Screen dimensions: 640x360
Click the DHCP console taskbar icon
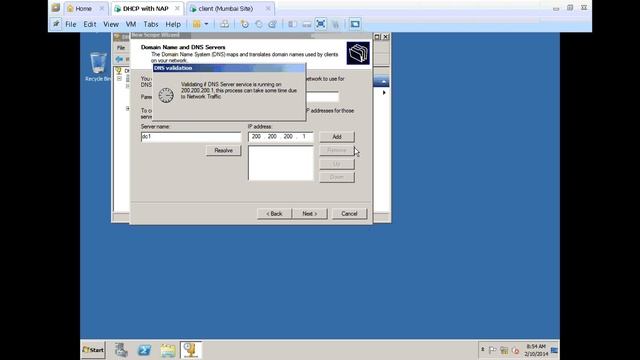[x=191, y=350]
